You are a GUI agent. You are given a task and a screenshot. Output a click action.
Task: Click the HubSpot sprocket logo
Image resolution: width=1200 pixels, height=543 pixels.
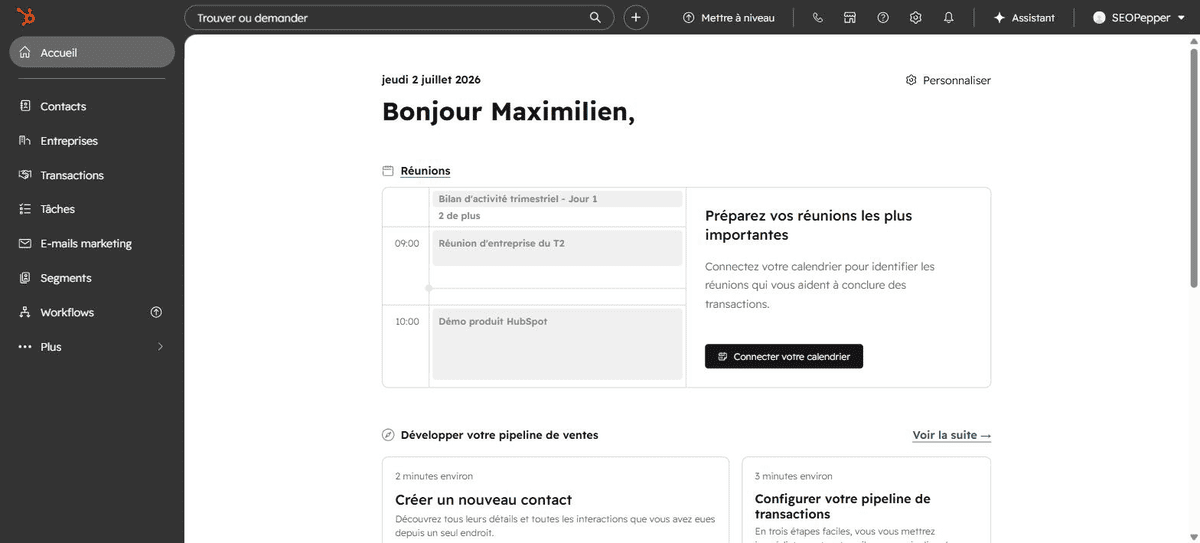tap(26, 17)
